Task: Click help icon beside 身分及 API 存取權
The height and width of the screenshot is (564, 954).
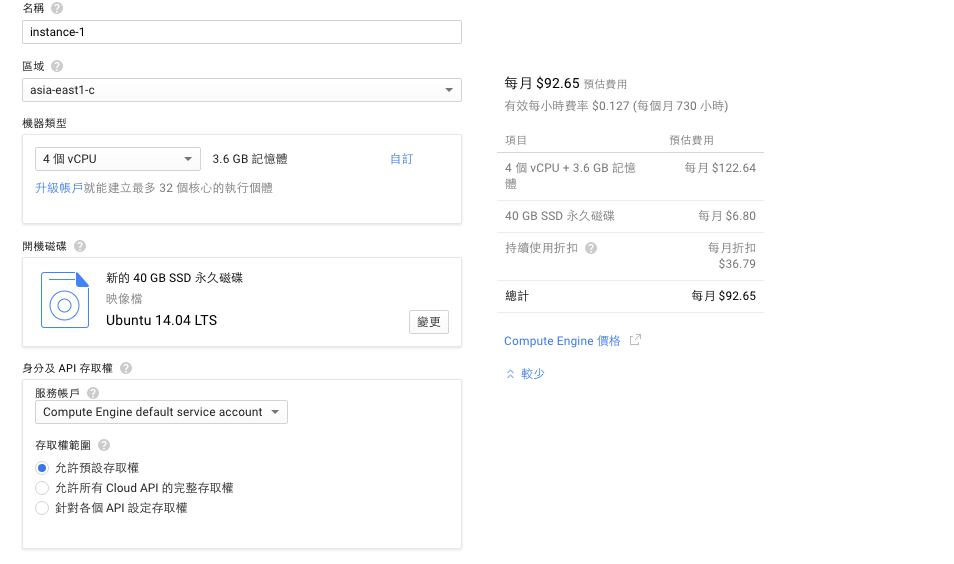Action: pyautogui.click(x=126, y=368)
